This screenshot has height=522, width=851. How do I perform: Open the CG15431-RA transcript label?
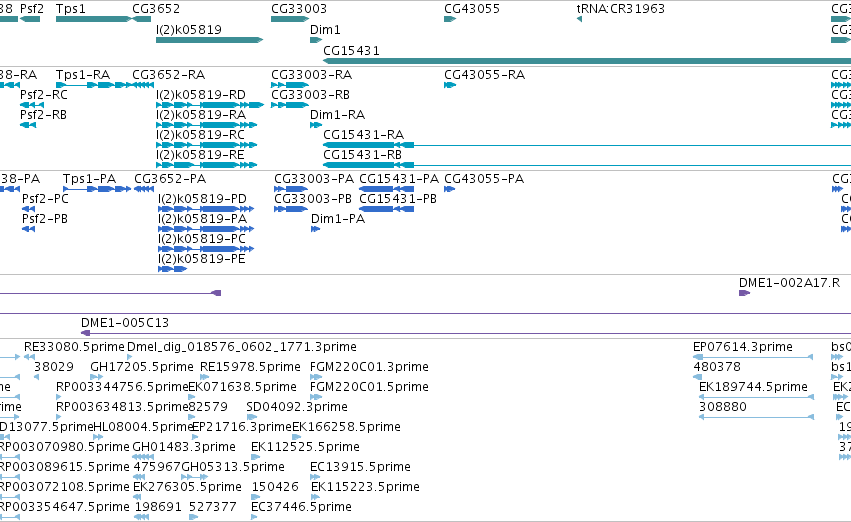(x=364, y=135)
